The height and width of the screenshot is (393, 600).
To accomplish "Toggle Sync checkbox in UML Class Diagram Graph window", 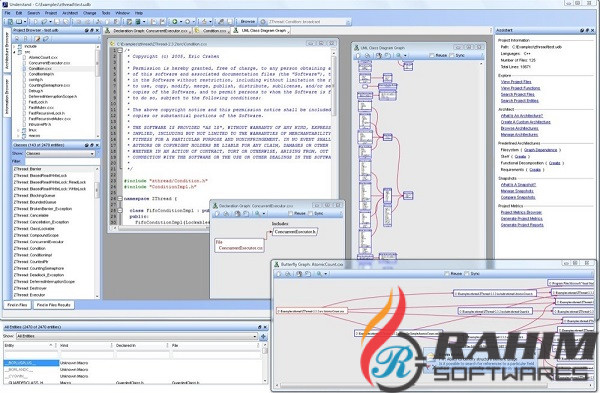I will (x=452, y=56).
